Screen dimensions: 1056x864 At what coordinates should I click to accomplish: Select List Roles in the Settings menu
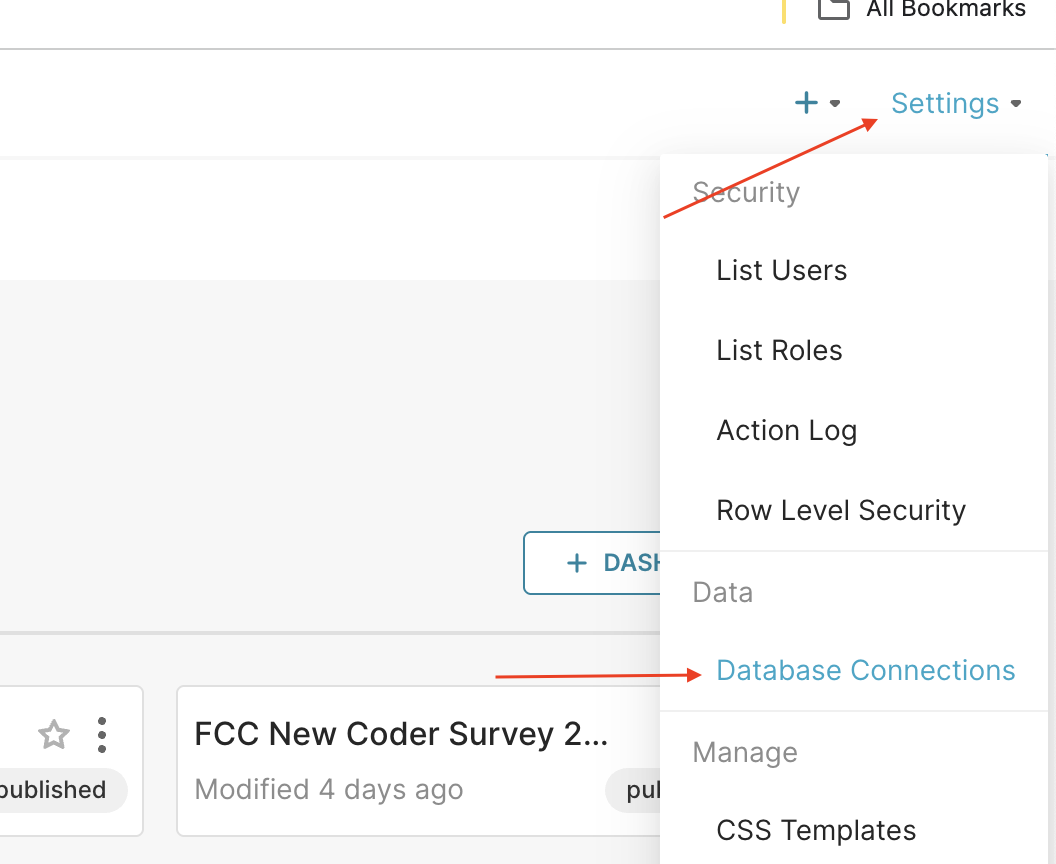778,350
